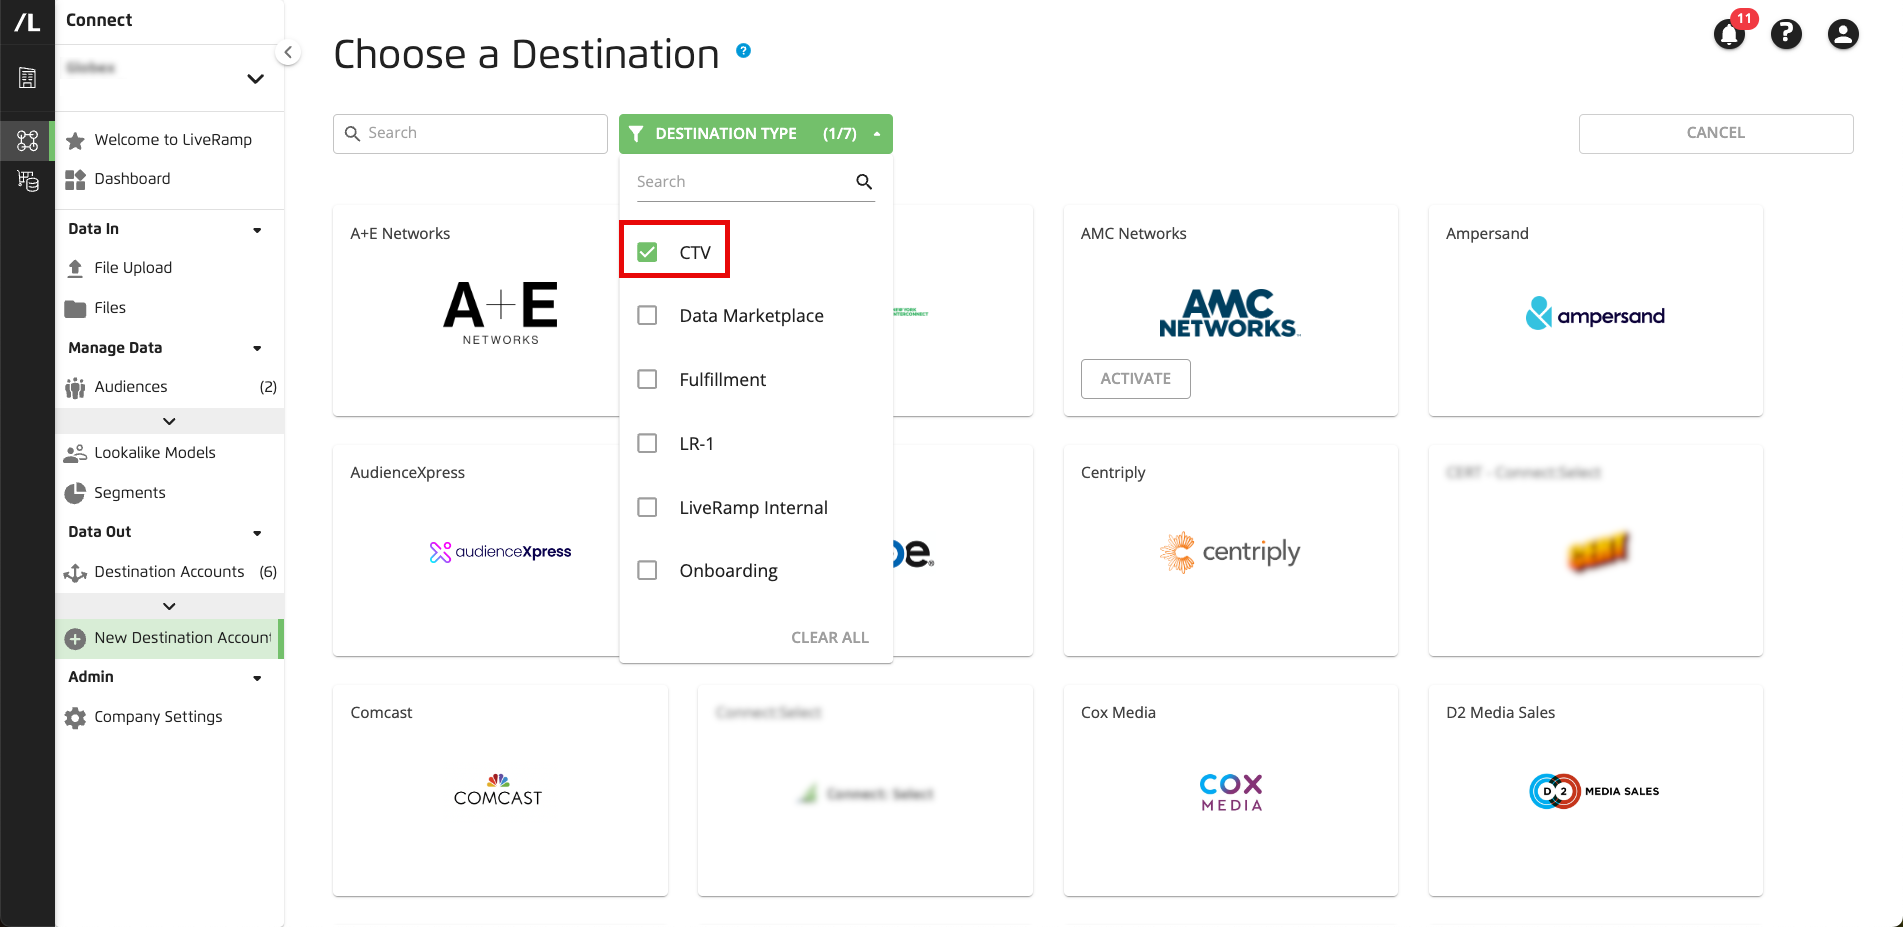Open File Upload
Image resolution: width=1903 pixels, height=927 pixels.
point(133,268)
